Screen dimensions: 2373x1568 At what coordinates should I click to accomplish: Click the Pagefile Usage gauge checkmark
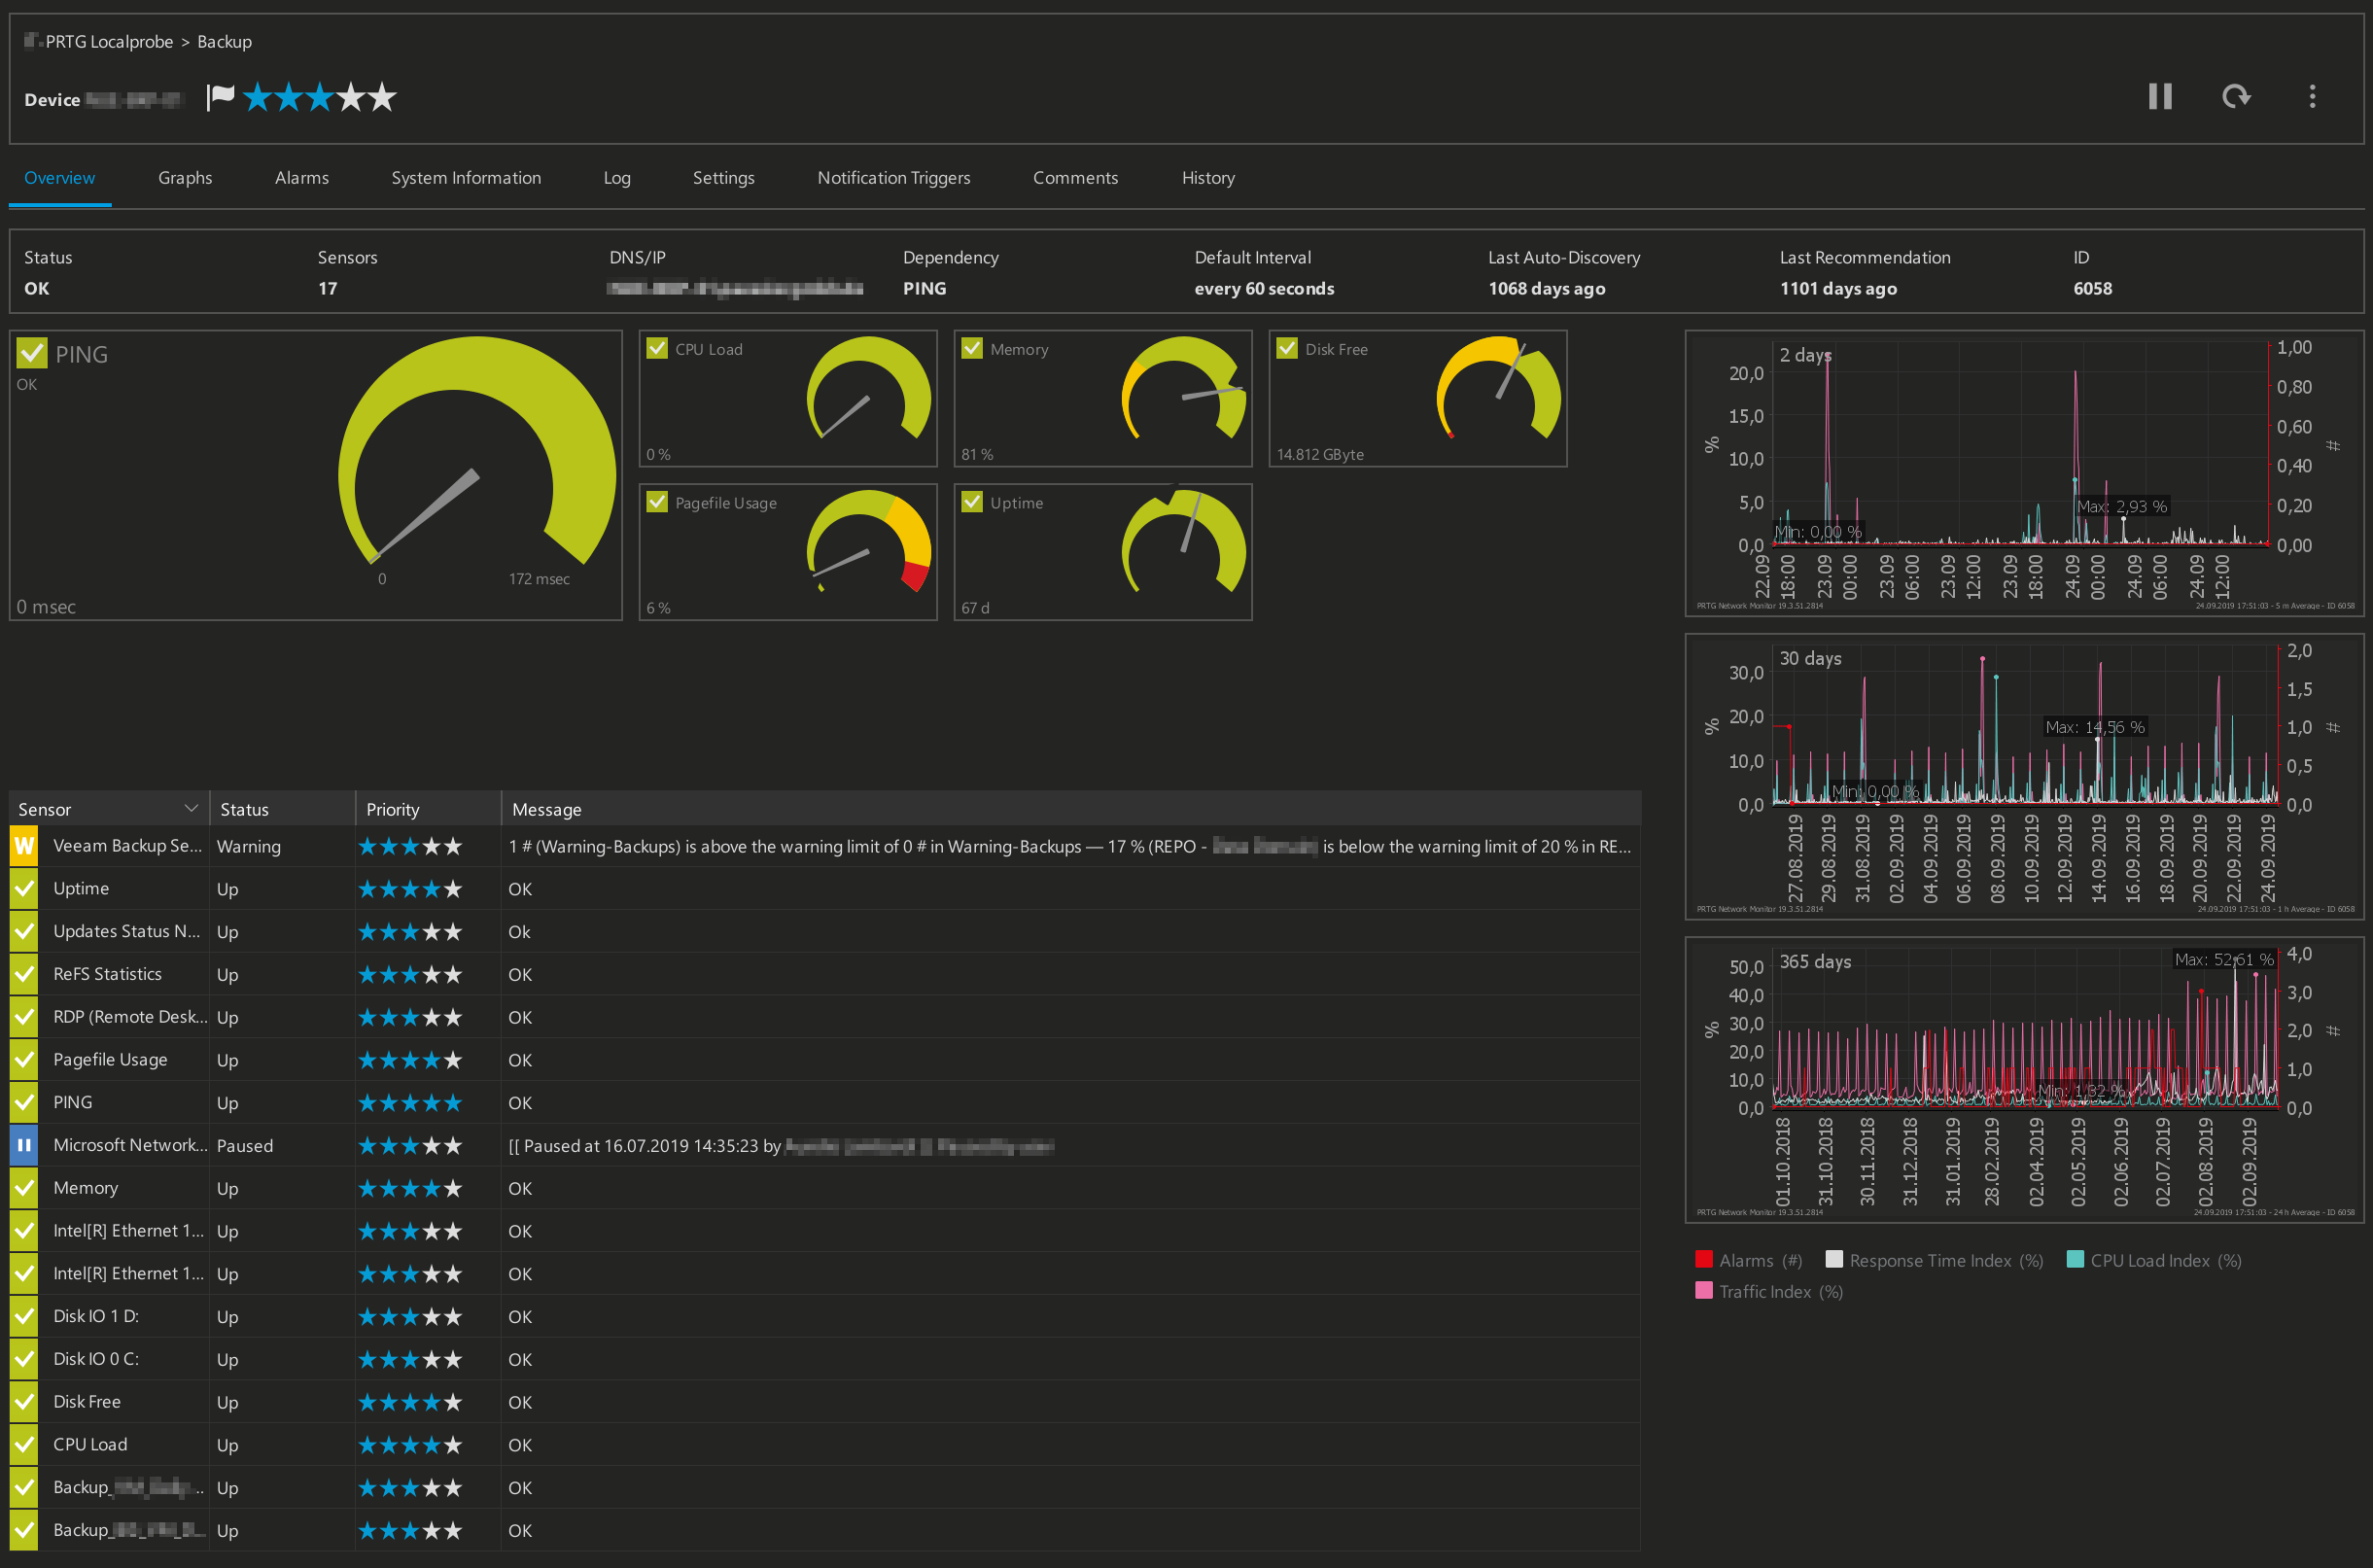click(x=657, y=502)
